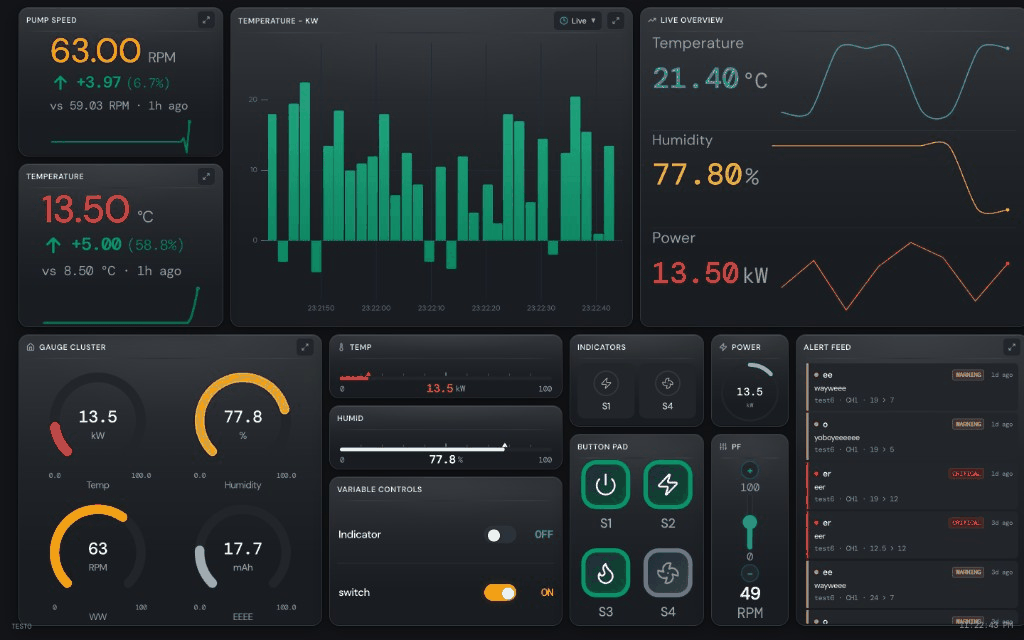Click the Power dial showing 13.5
1024x640 pixels.
pos(750,392)
